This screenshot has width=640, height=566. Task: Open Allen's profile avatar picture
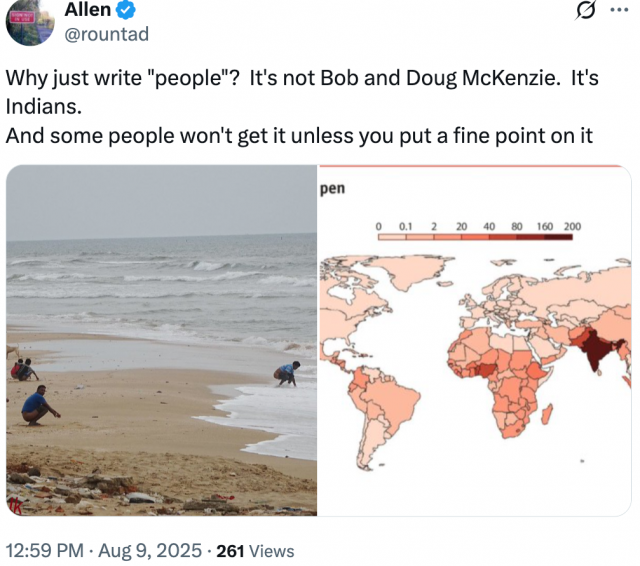(x=28, y=20)
